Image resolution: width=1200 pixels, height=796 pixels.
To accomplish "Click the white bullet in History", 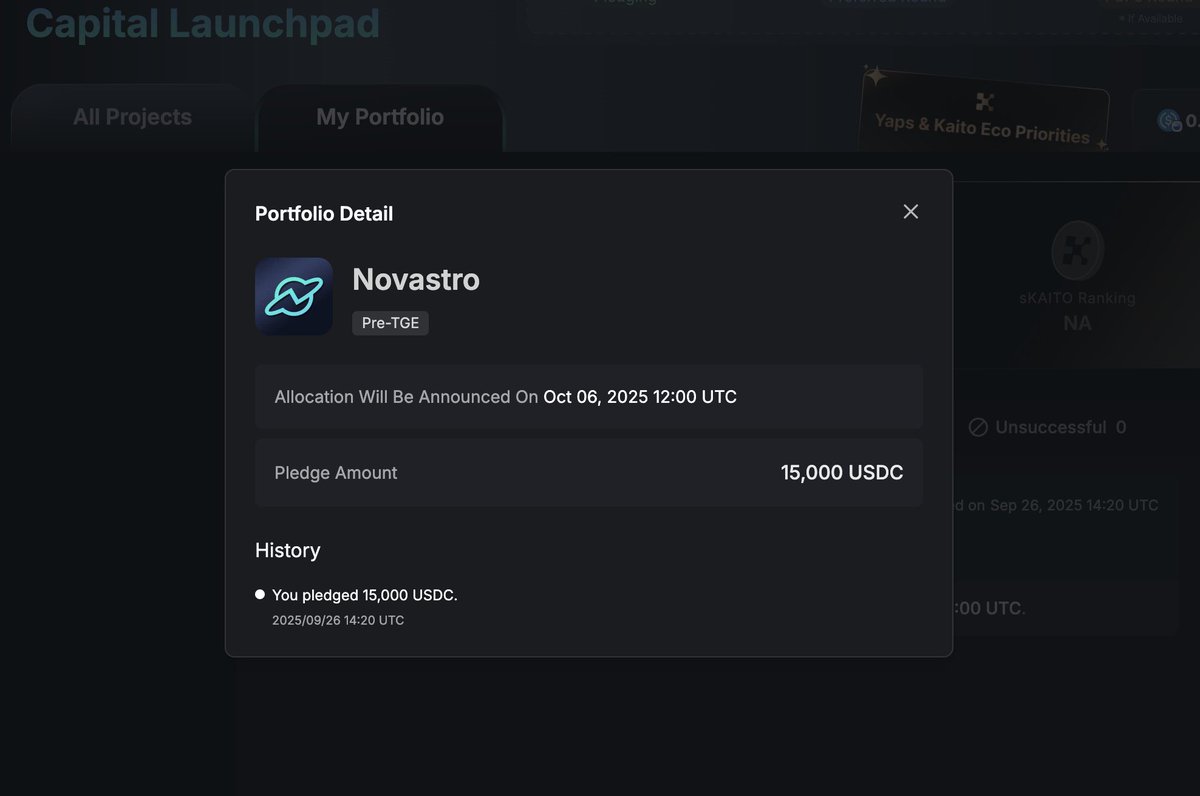I will coord(260,594).
